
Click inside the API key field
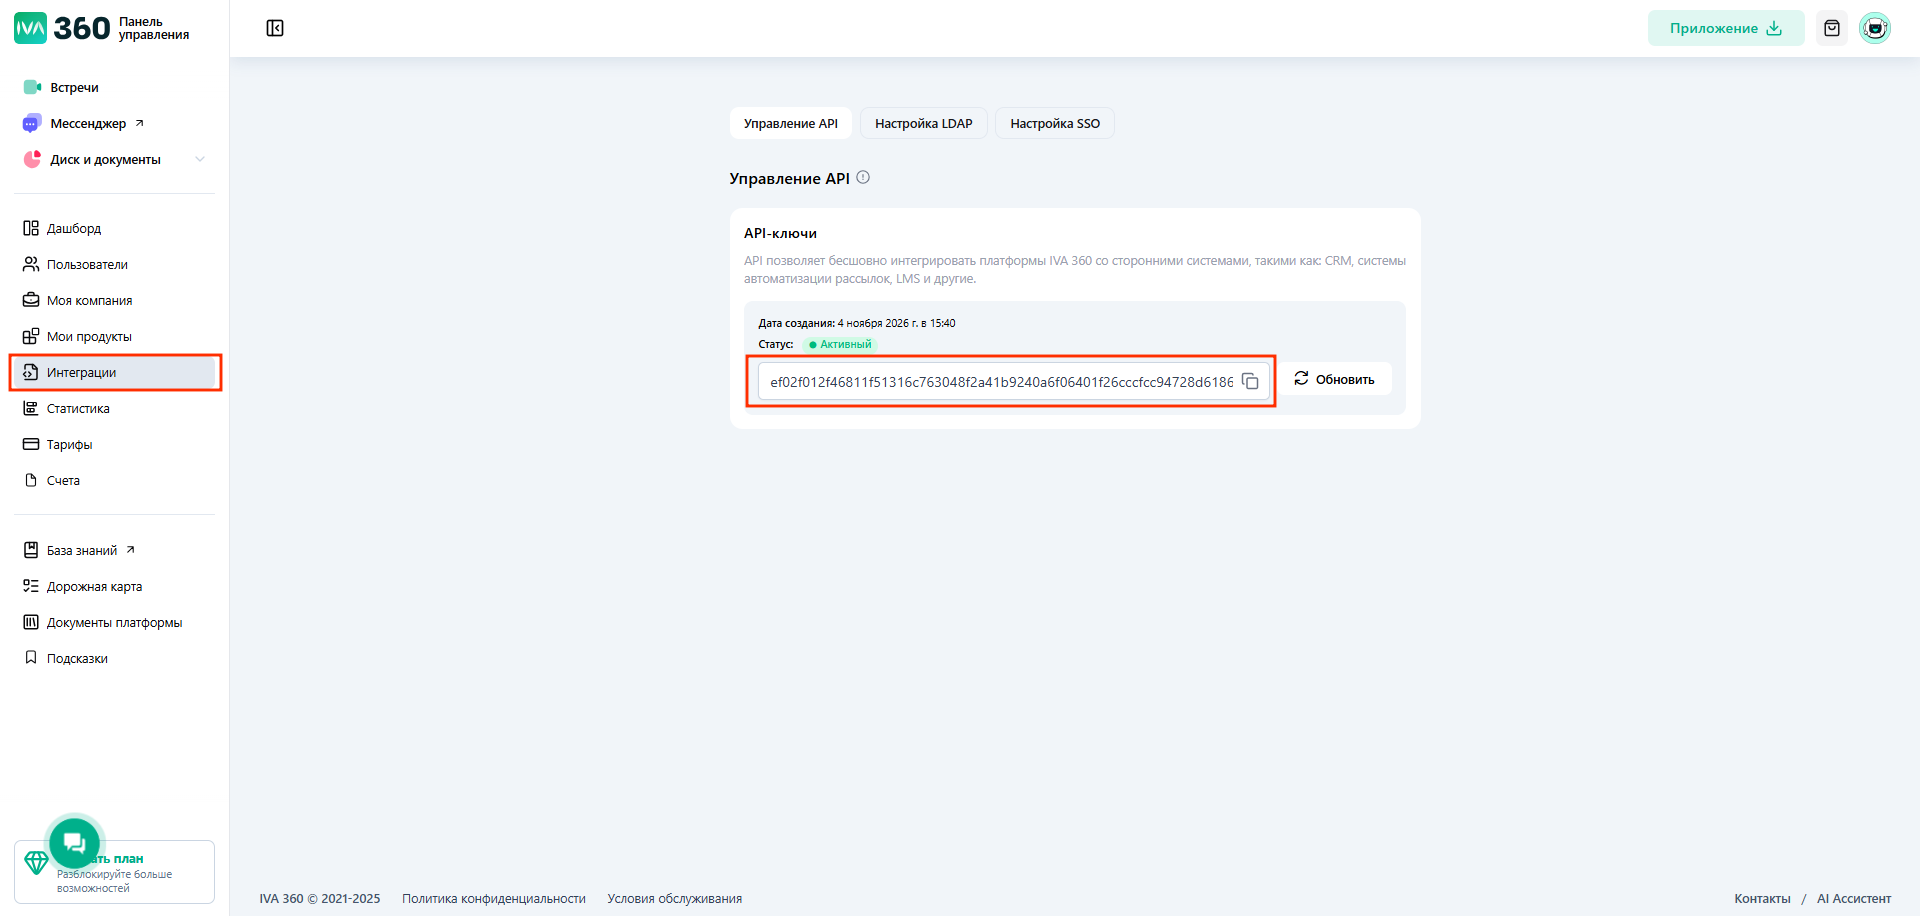(x=1000, y=382)
